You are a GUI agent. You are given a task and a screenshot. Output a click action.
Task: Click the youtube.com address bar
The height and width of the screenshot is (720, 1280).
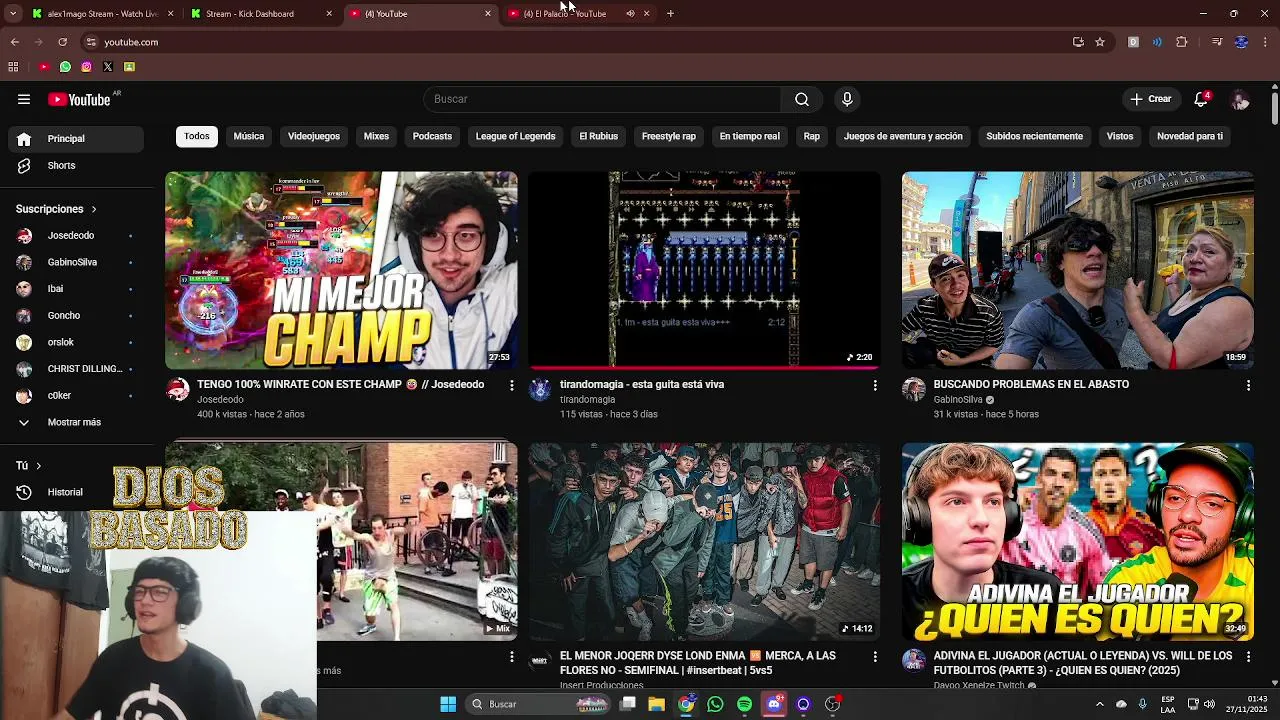[570, 42]
